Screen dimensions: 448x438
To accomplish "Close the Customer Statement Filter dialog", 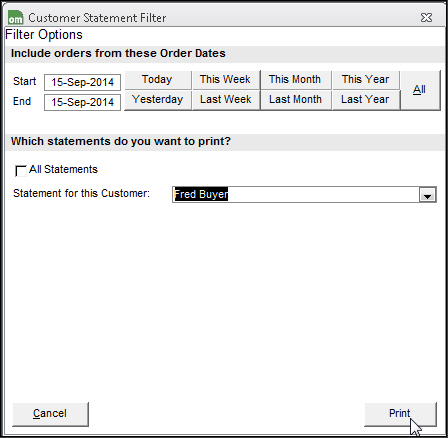I will click(x=426, y=17).
